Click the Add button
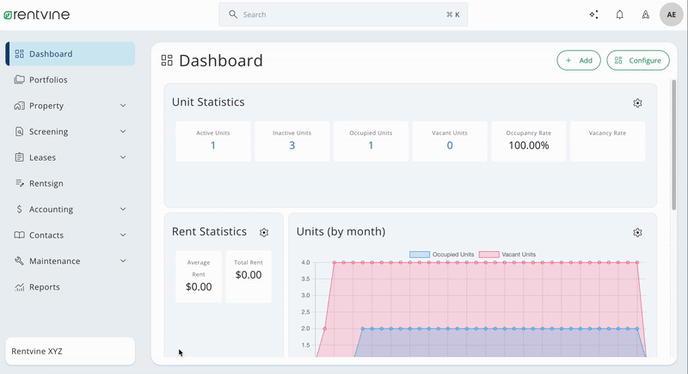Viewport: 688px width, 374px height. coord(578,61)
